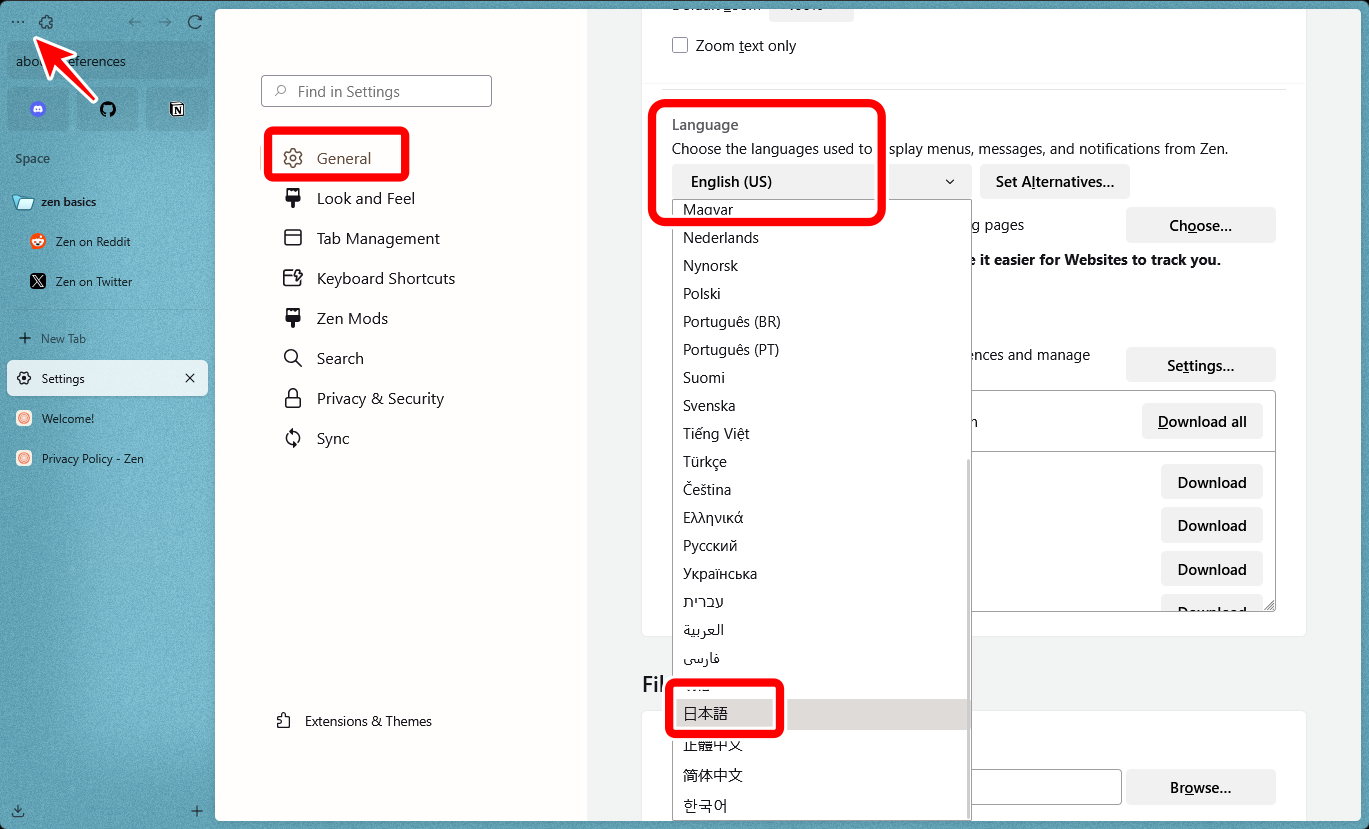The height and width of the screenshot is (829, 1369).
Task: Focus the Find in Settings search field
Action: click(376, 91)
